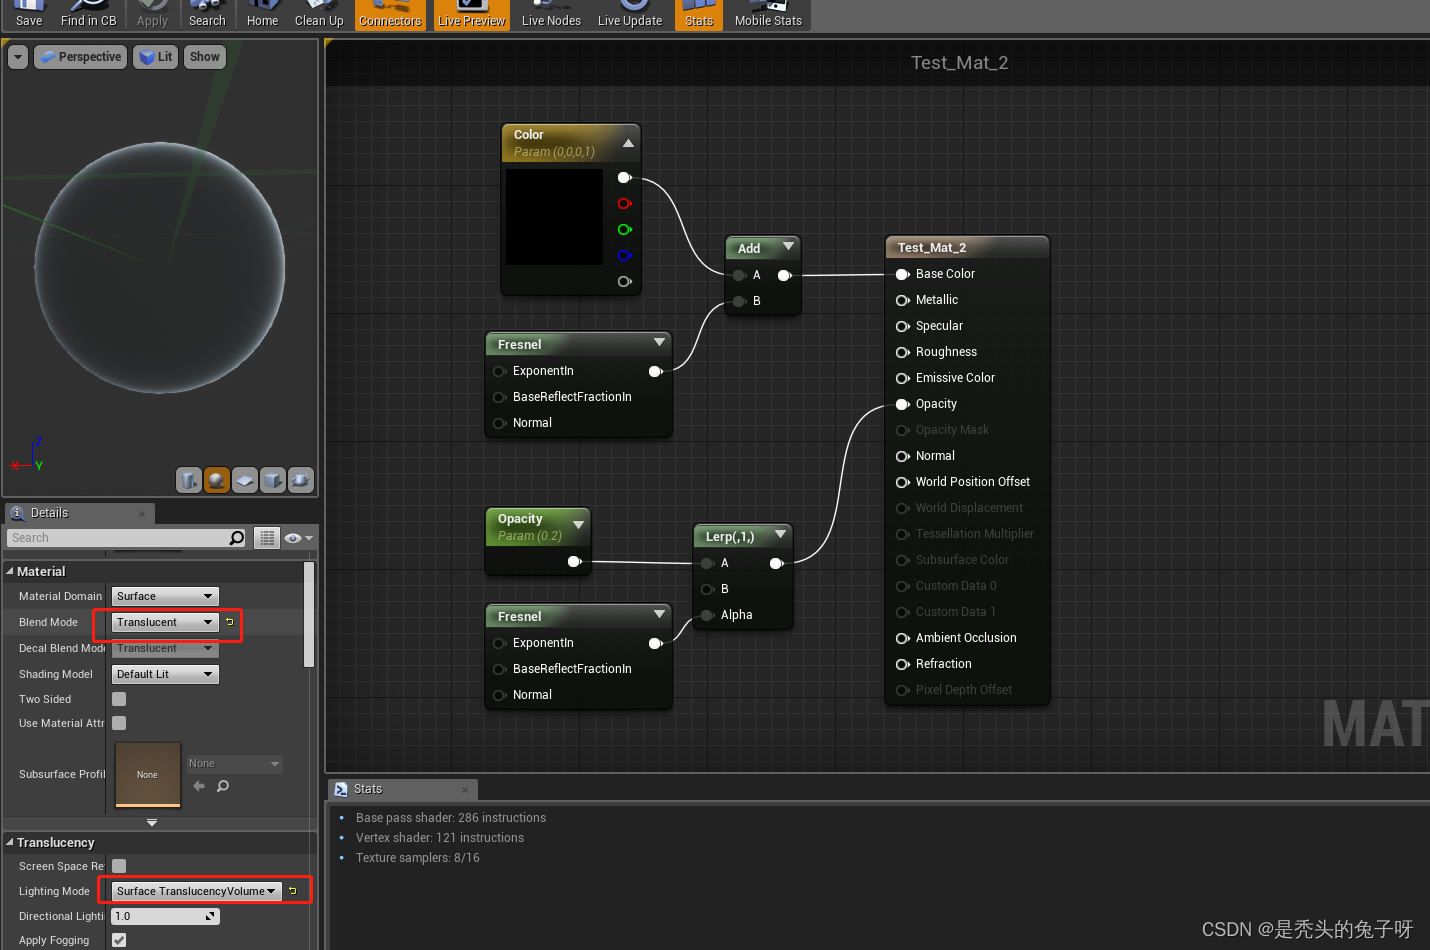The image size is (1430, 950).
Task: Open Find in CB
Action: 89,15
